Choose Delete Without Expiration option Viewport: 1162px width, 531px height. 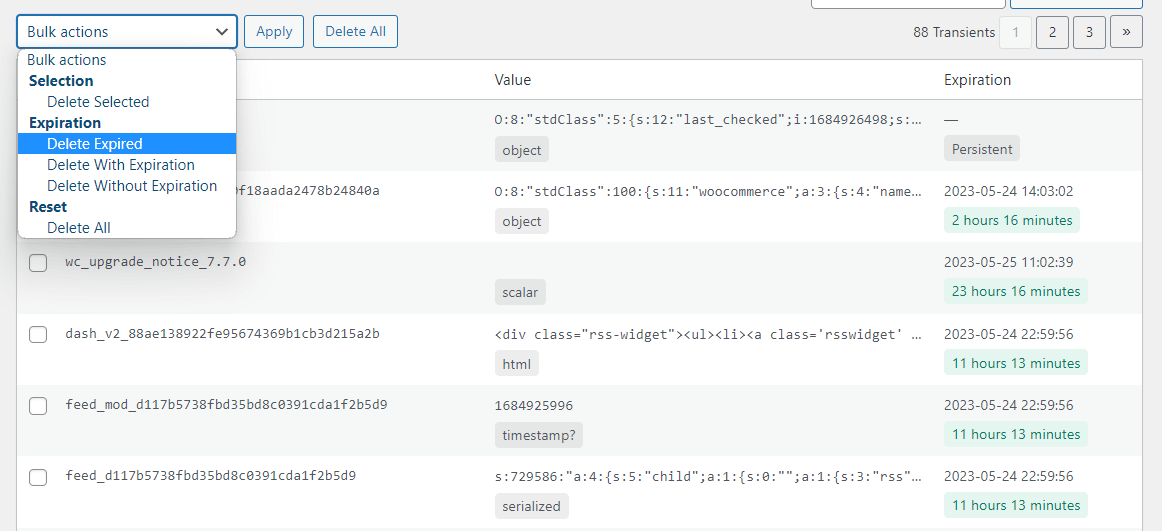click(x=127, y=186)
